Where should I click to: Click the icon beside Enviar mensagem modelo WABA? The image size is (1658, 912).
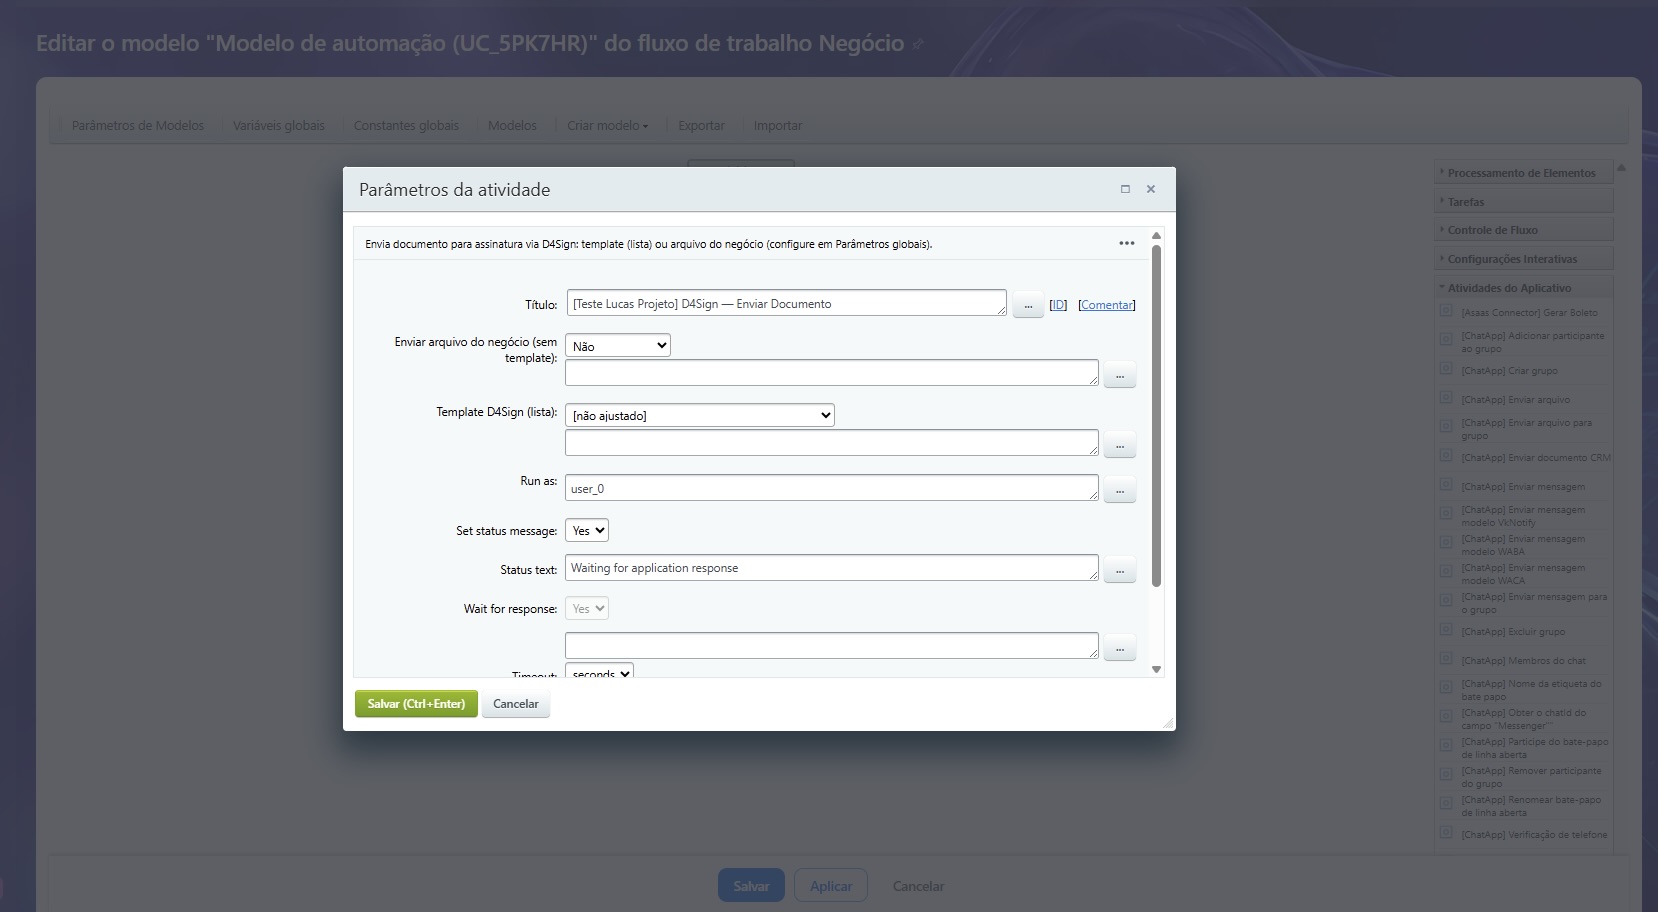(x=1446, y=543)
